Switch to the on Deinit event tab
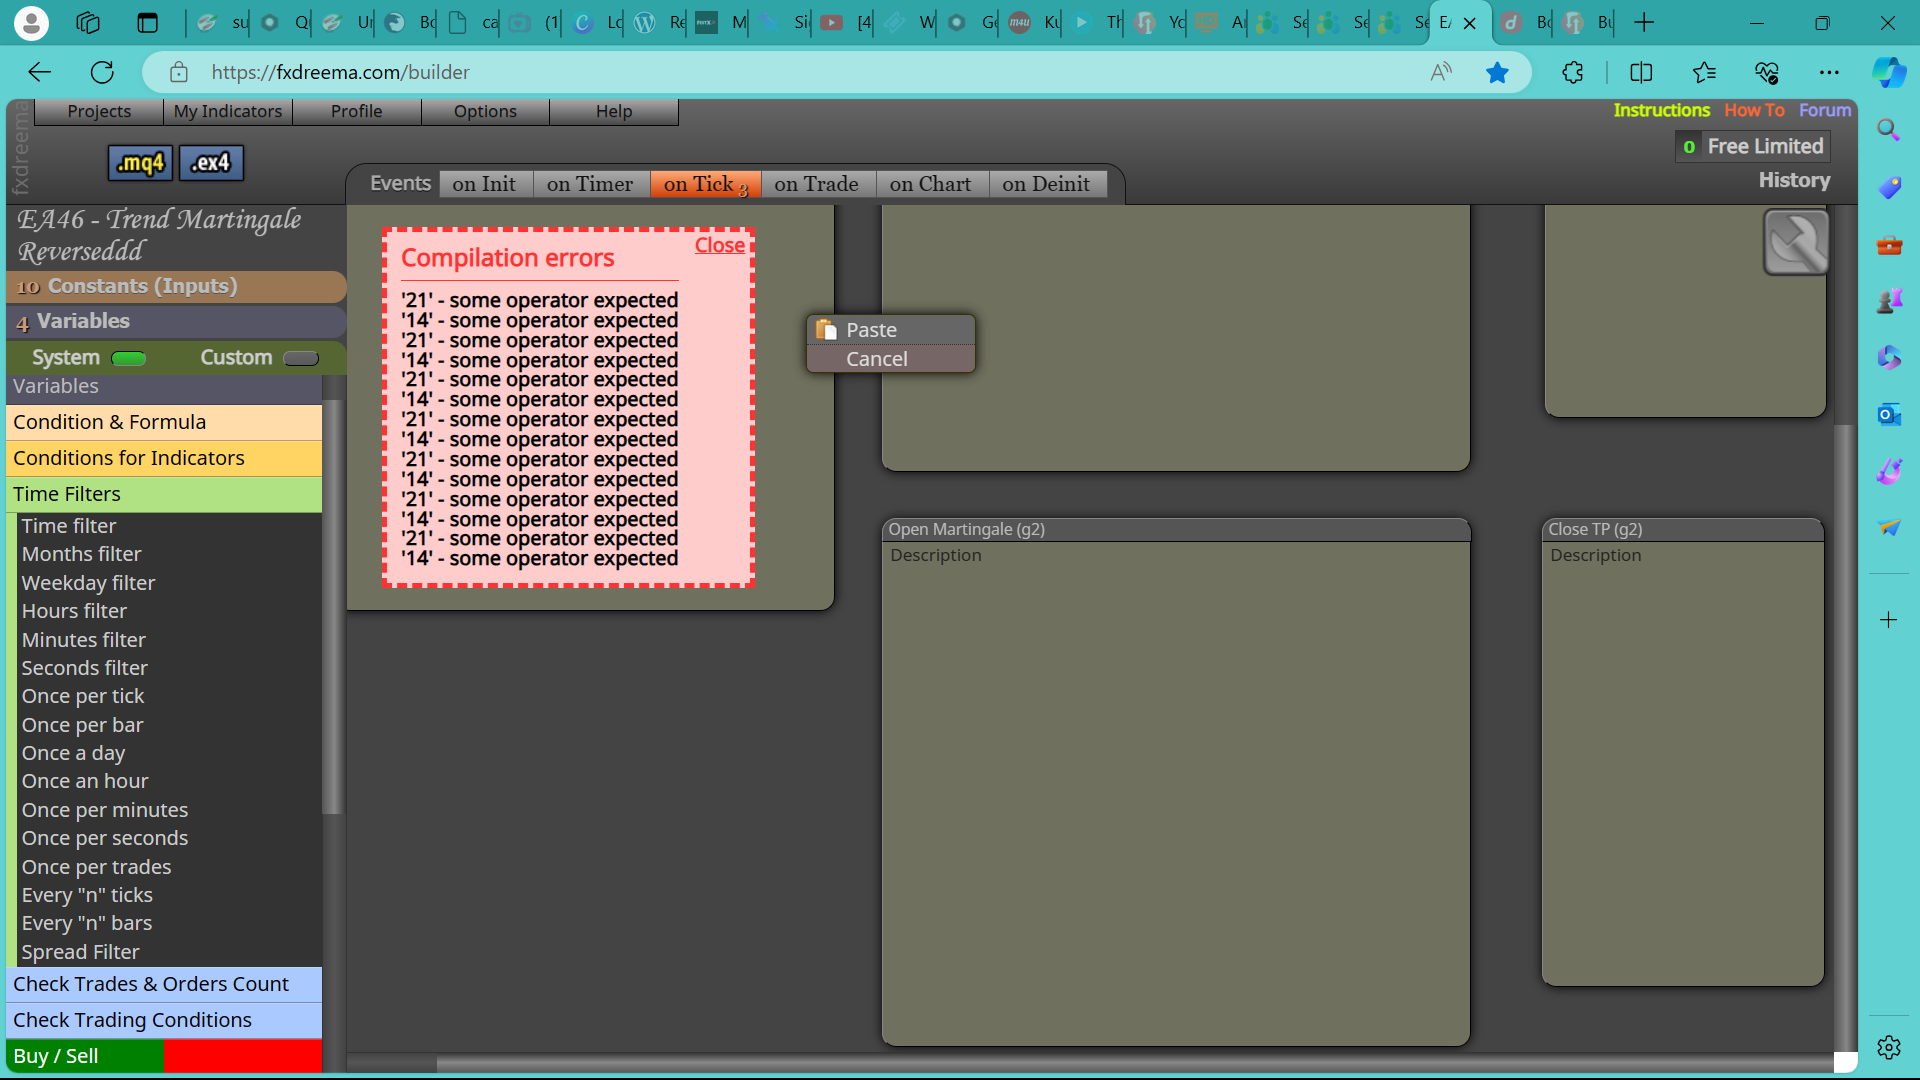Screen dimensions: 1920x1080 1047,184
